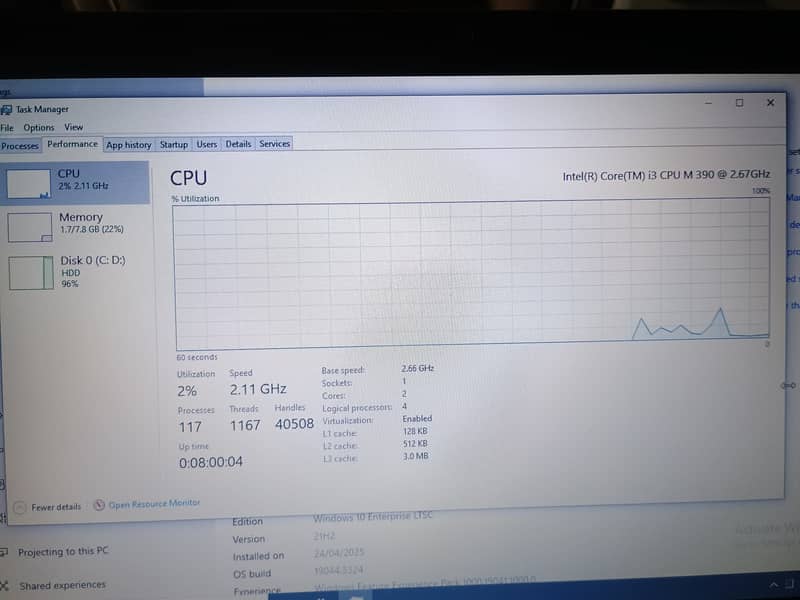Viewport: 800px width, 600px height.
Task: Click the Logical processors label
Action: (357, 408)
